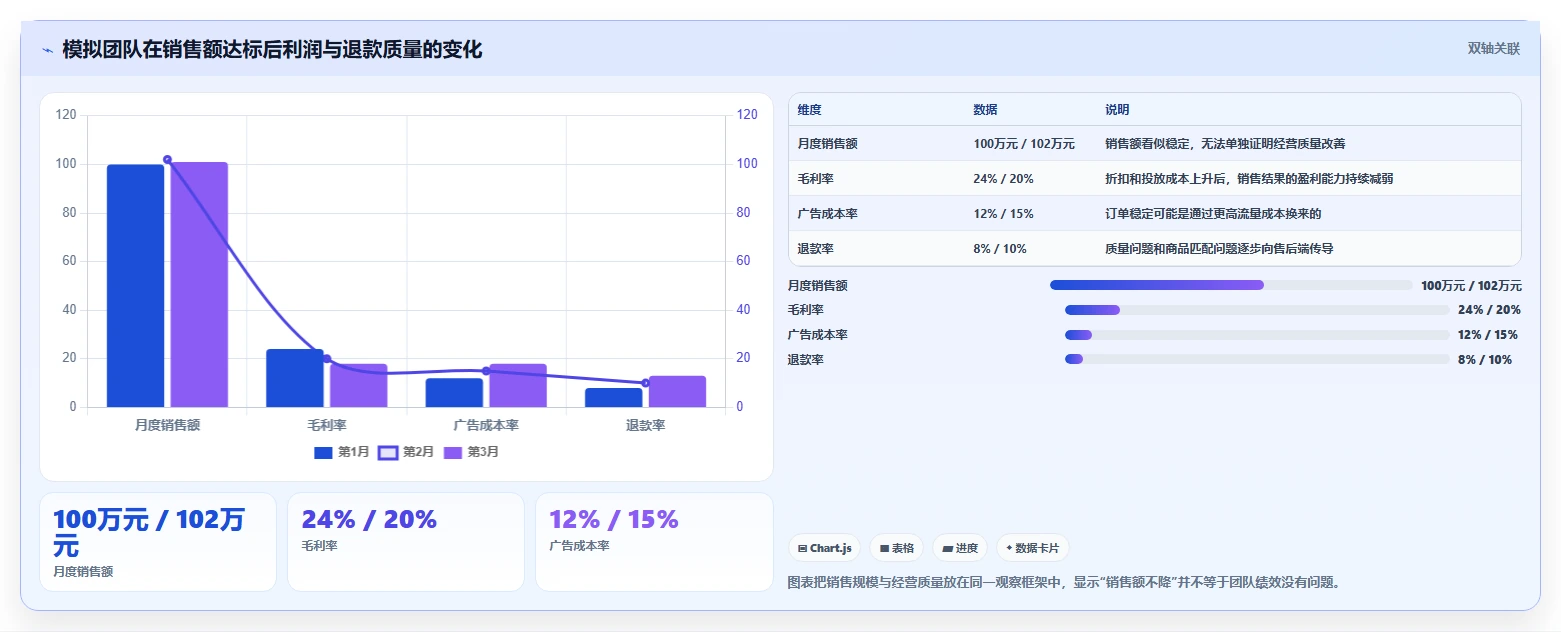Click the 退款率 table row label
The image size is (1561, 632).
(815, 249)
